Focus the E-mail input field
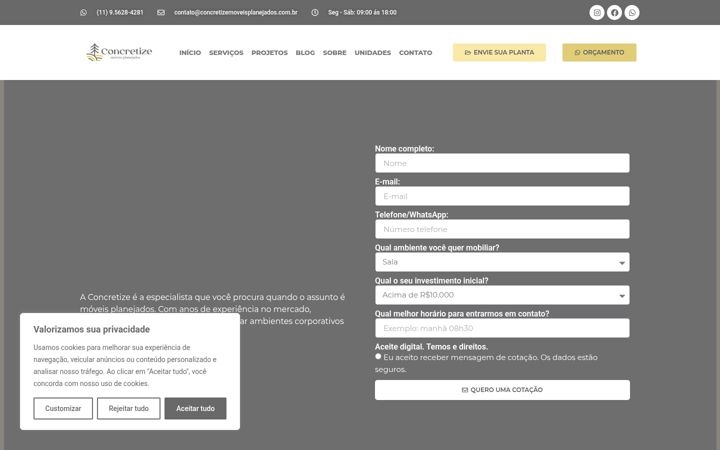Screen dimensions: 720x450 click(x=502, y=196)
